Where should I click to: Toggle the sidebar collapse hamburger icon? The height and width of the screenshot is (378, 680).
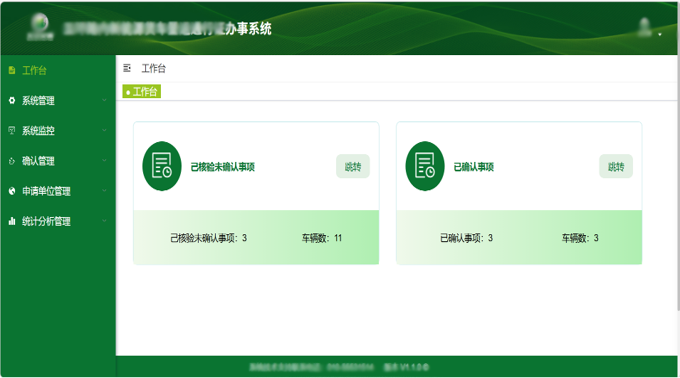127,68
